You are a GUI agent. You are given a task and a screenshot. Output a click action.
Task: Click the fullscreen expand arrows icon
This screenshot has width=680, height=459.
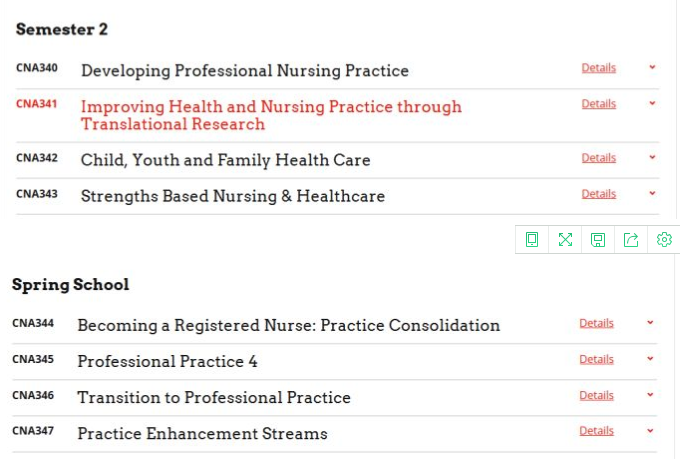click(565, 239)
